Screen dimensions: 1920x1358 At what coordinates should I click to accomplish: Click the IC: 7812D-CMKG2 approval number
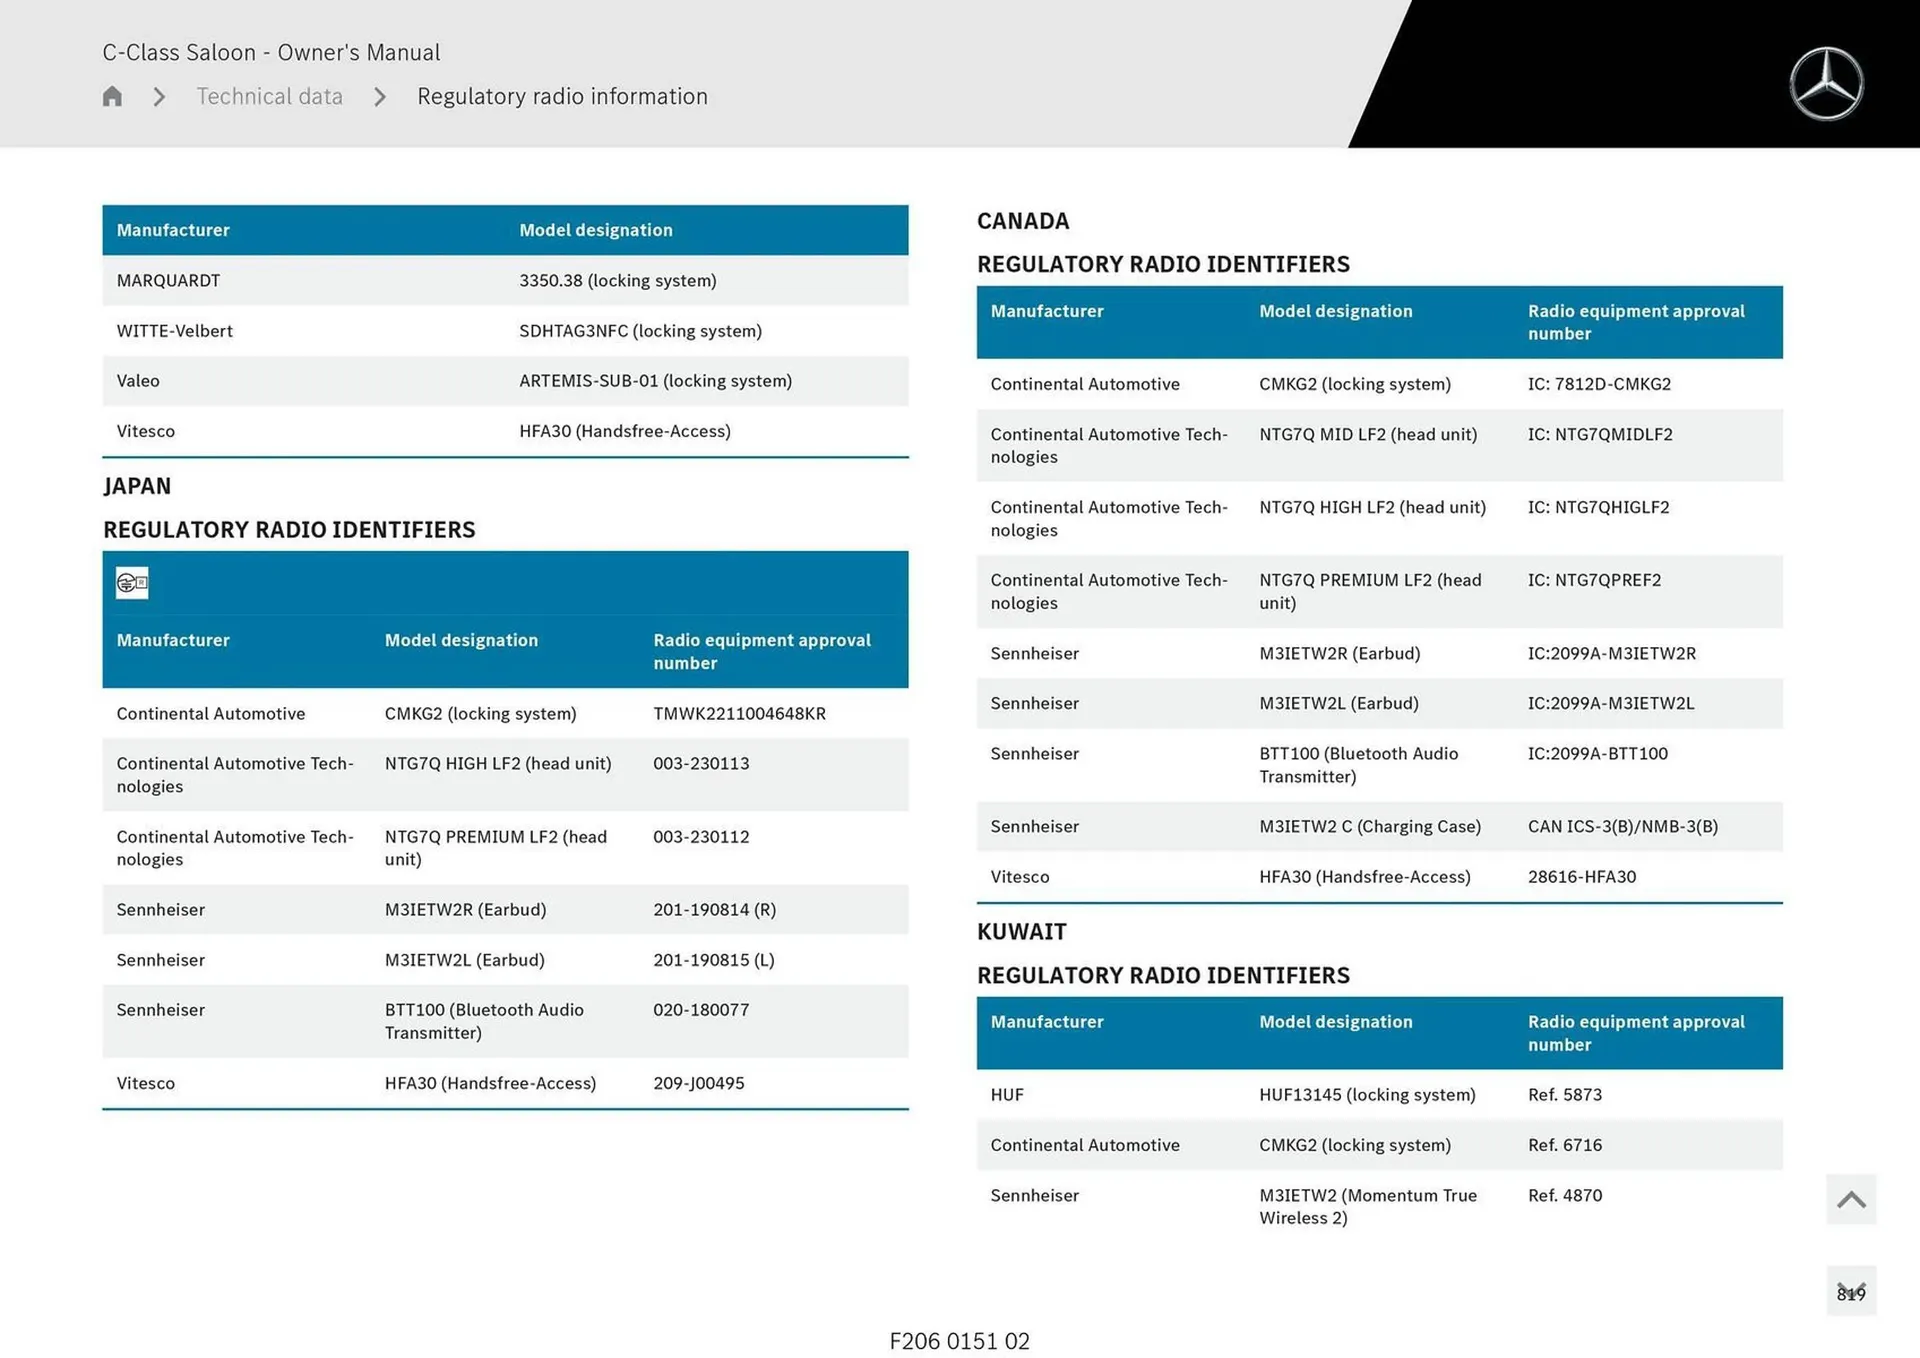pyautogui.click(x=1598, y=384)
